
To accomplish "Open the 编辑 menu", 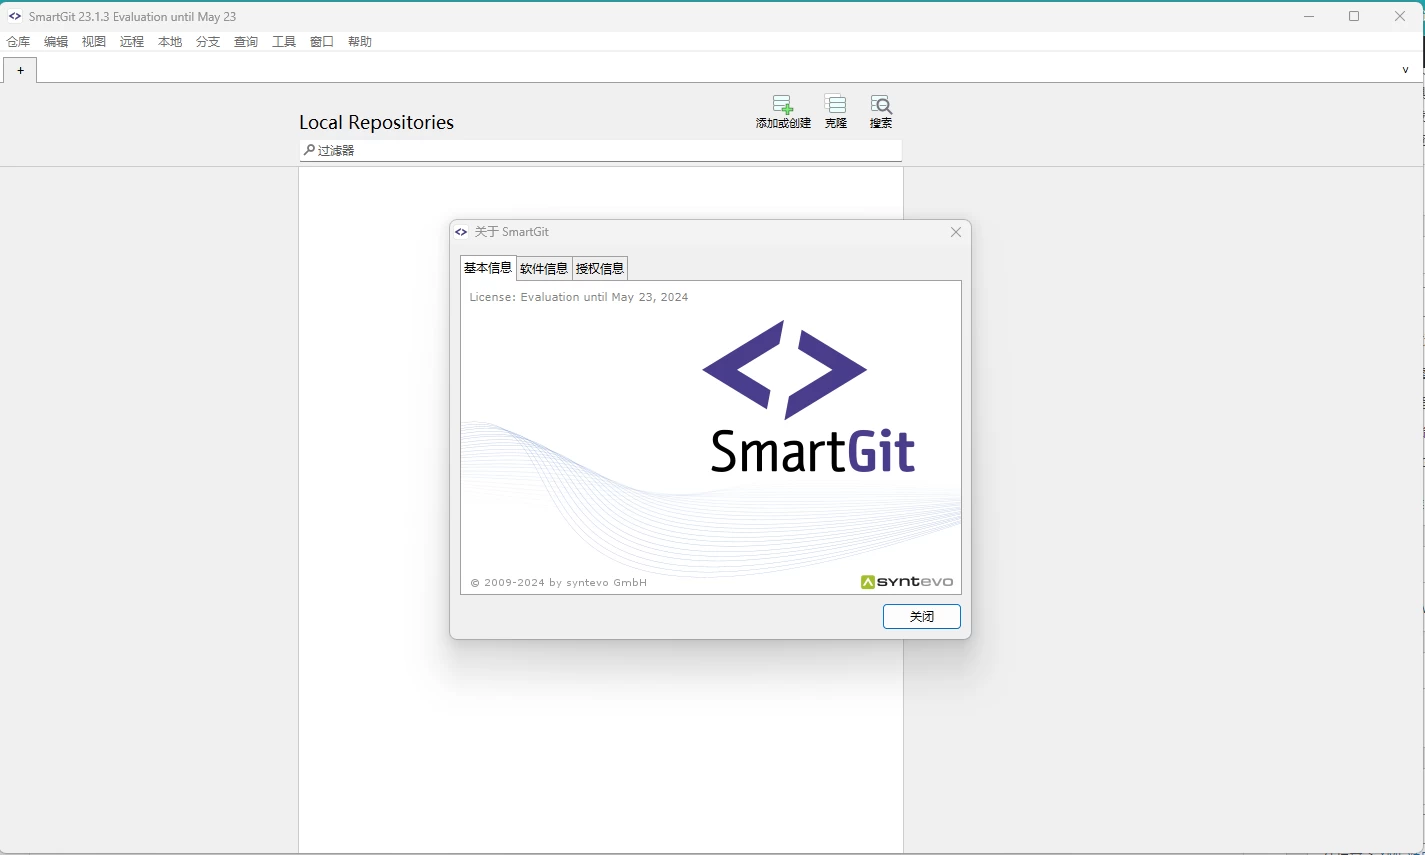I will click(x=56, y=42).
